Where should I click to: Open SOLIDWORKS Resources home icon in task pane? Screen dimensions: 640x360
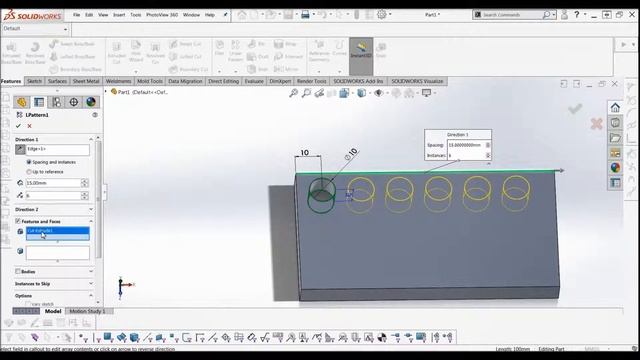click(615, 107)
